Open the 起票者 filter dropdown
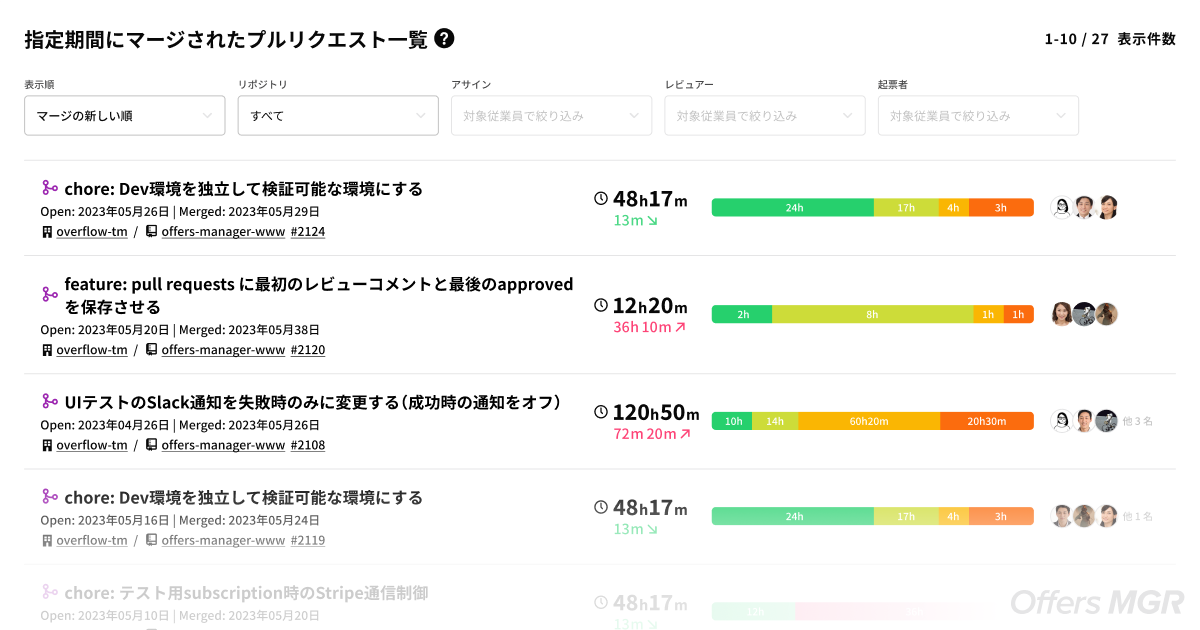The image size is (1200, 630). pyautogui.click(x=978, y=116)
